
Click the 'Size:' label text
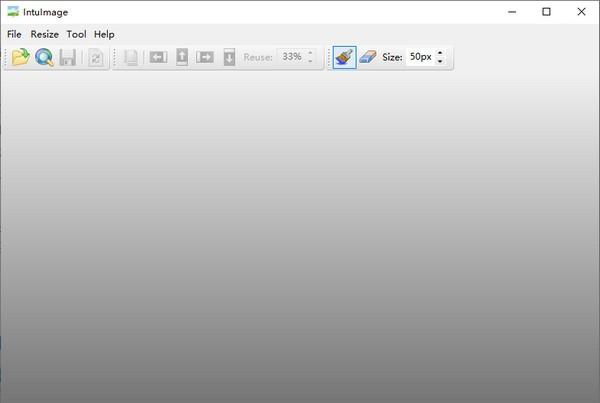392,57
